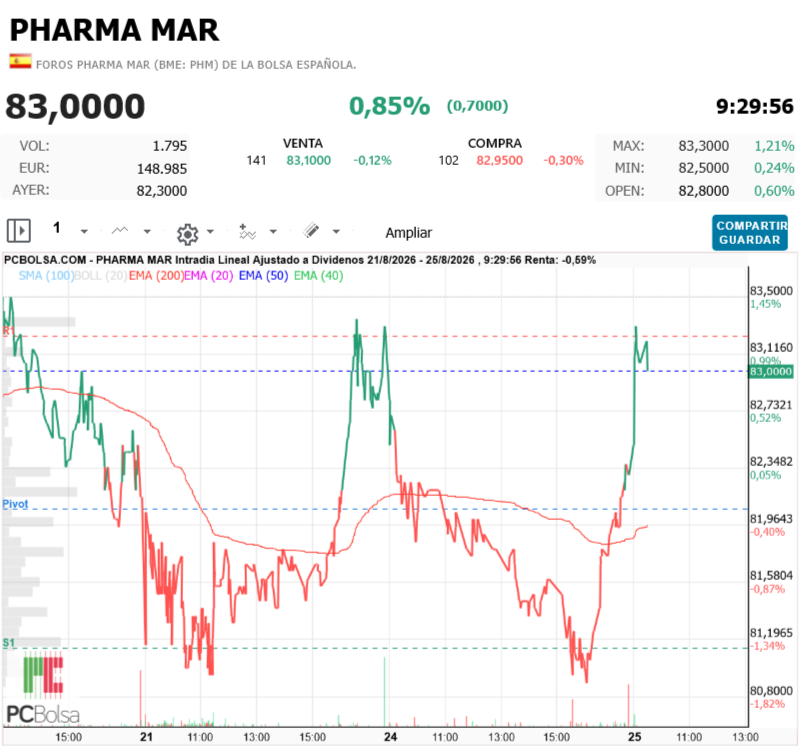Image resolution: width=800 pixels, height=746 pixels.
Task: Click the S1 support label
Action: (x=9, y=642)
